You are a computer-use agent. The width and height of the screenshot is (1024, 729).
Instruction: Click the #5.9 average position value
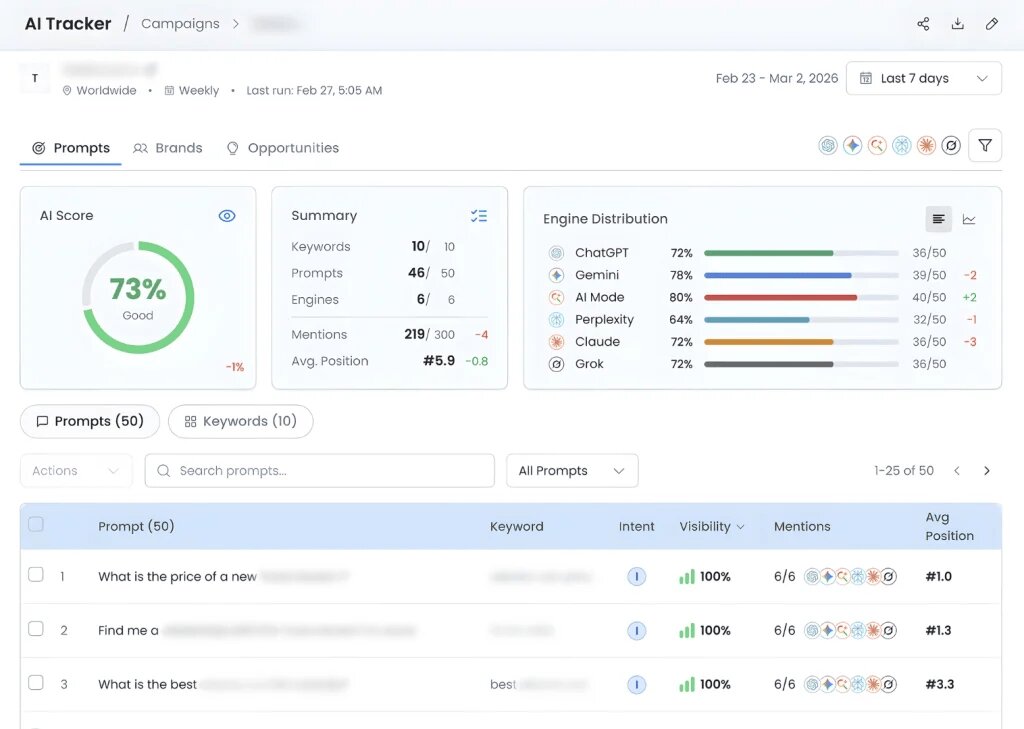pyautogui.click(x=439, y=361)
